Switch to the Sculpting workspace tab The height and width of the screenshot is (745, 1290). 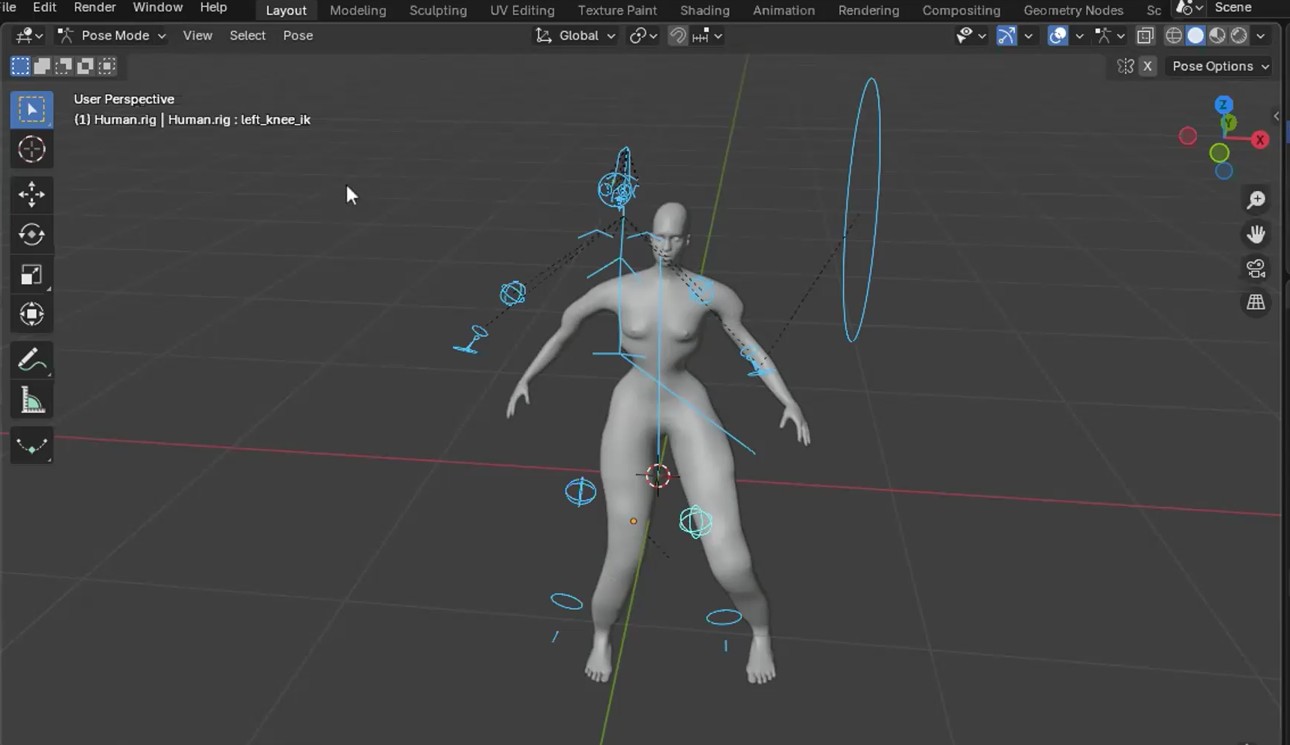point(438,10)
